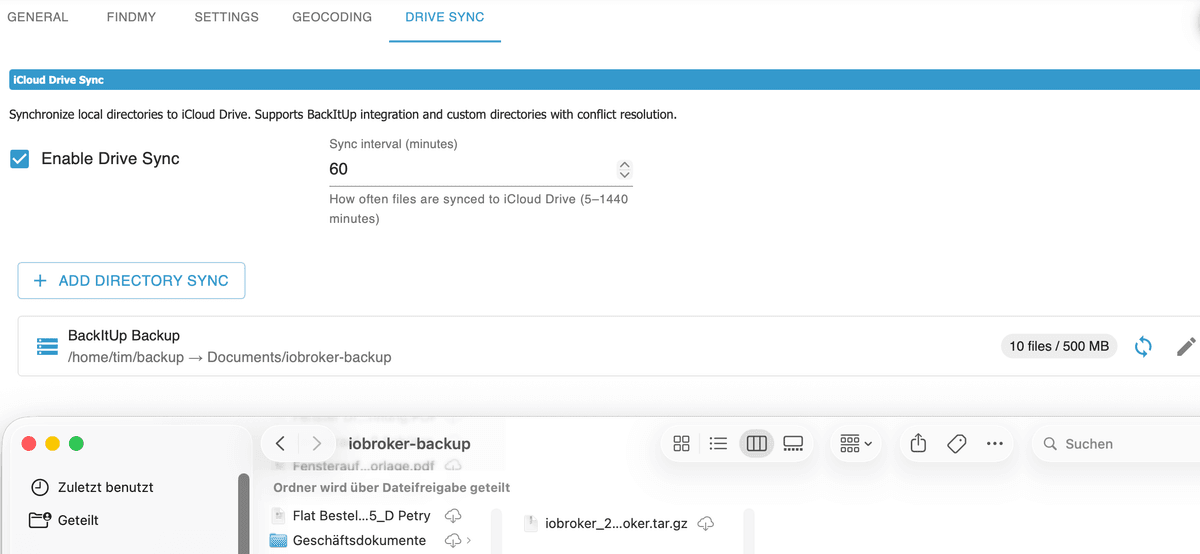Open the Finder tags icon
1200x554 pixels.
(956, 443)
